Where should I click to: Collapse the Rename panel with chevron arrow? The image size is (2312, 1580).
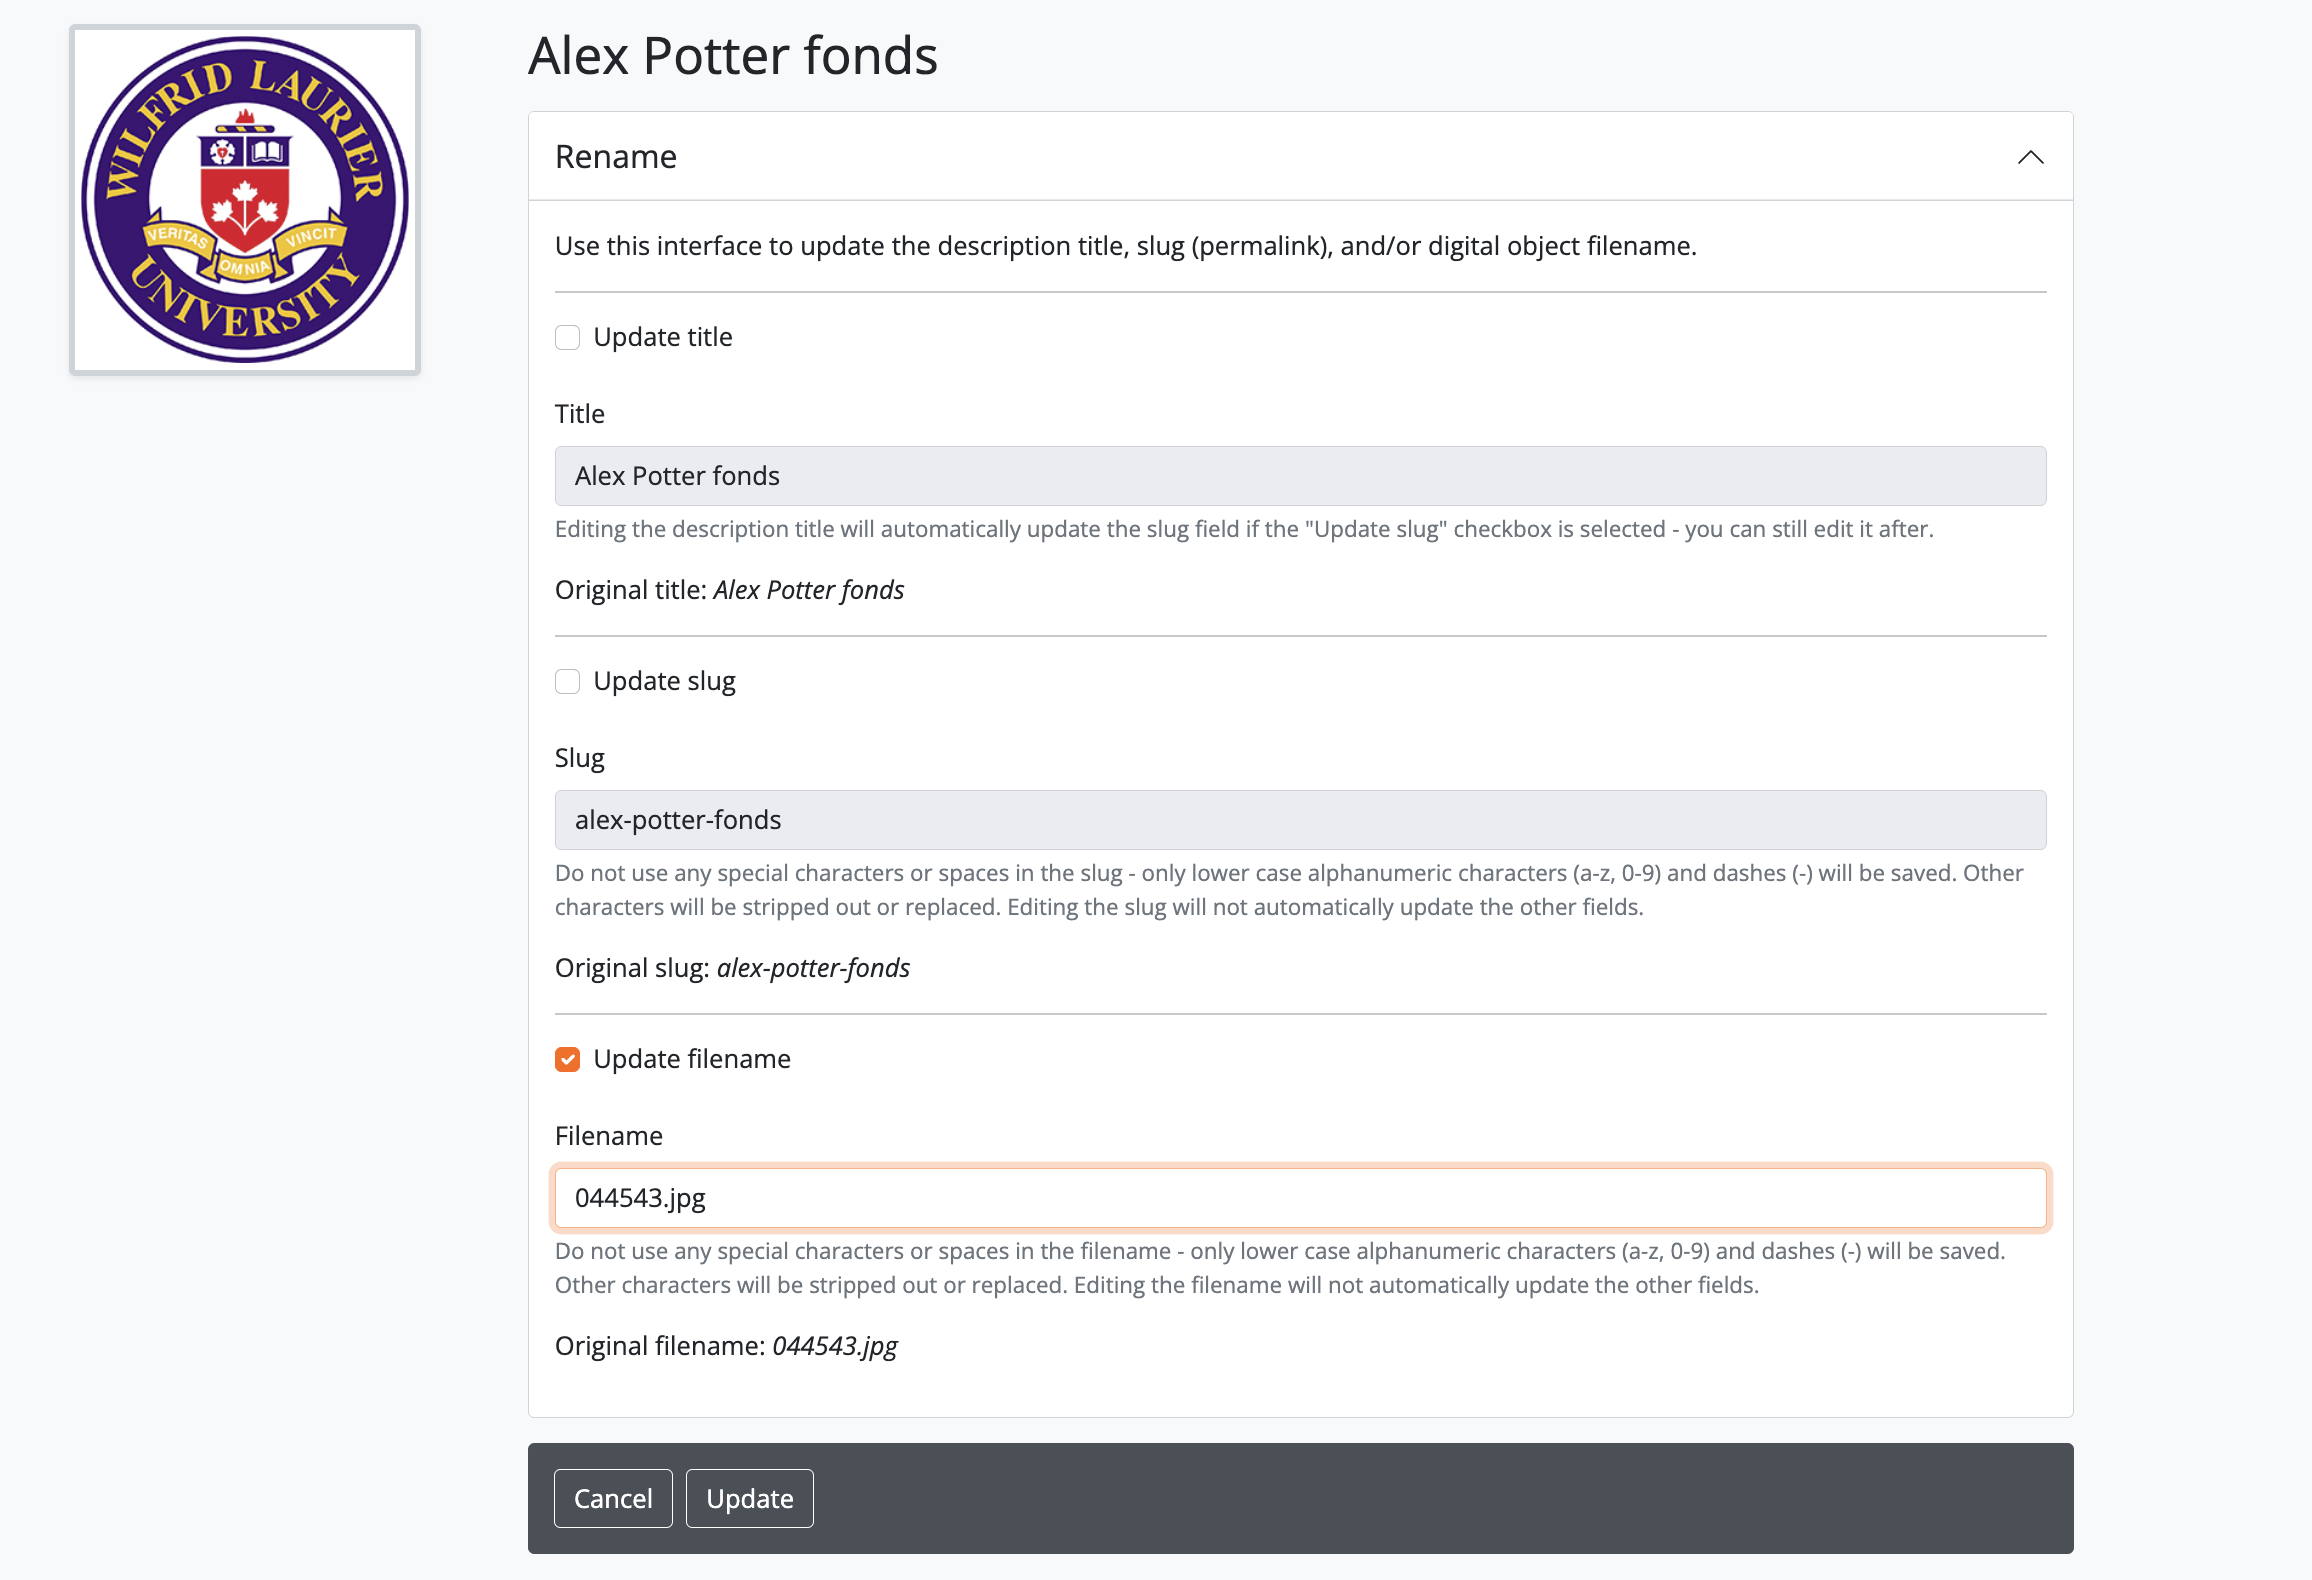(x=2030, y=157)
